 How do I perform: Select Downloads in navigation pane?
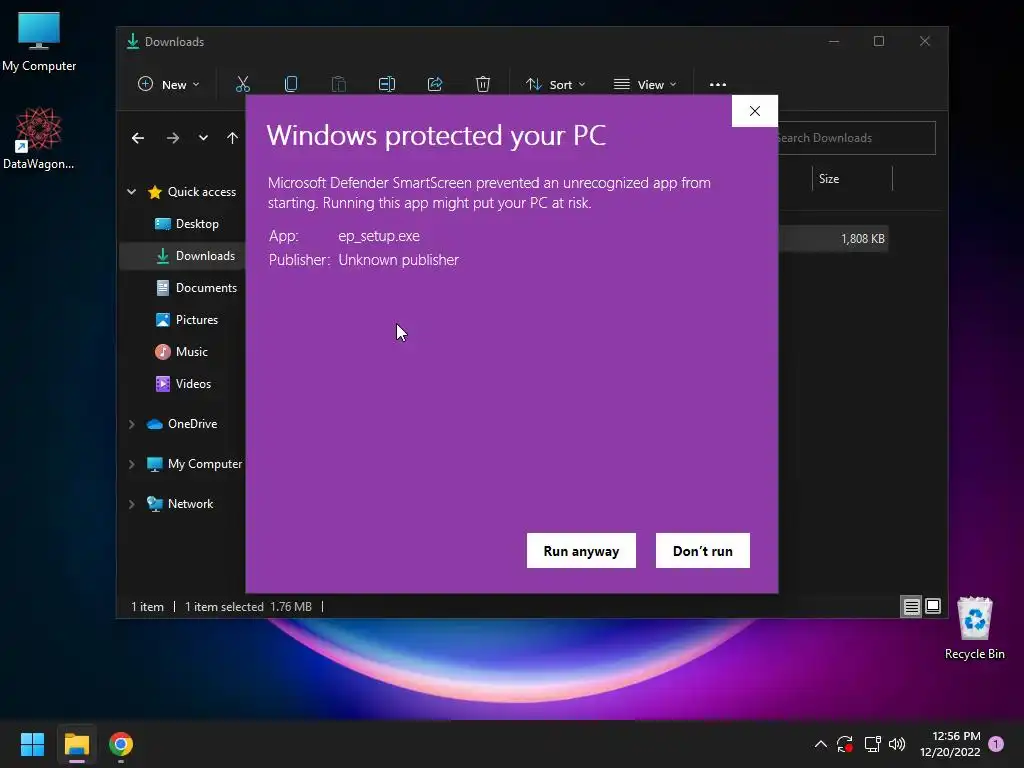click(195, 255)
